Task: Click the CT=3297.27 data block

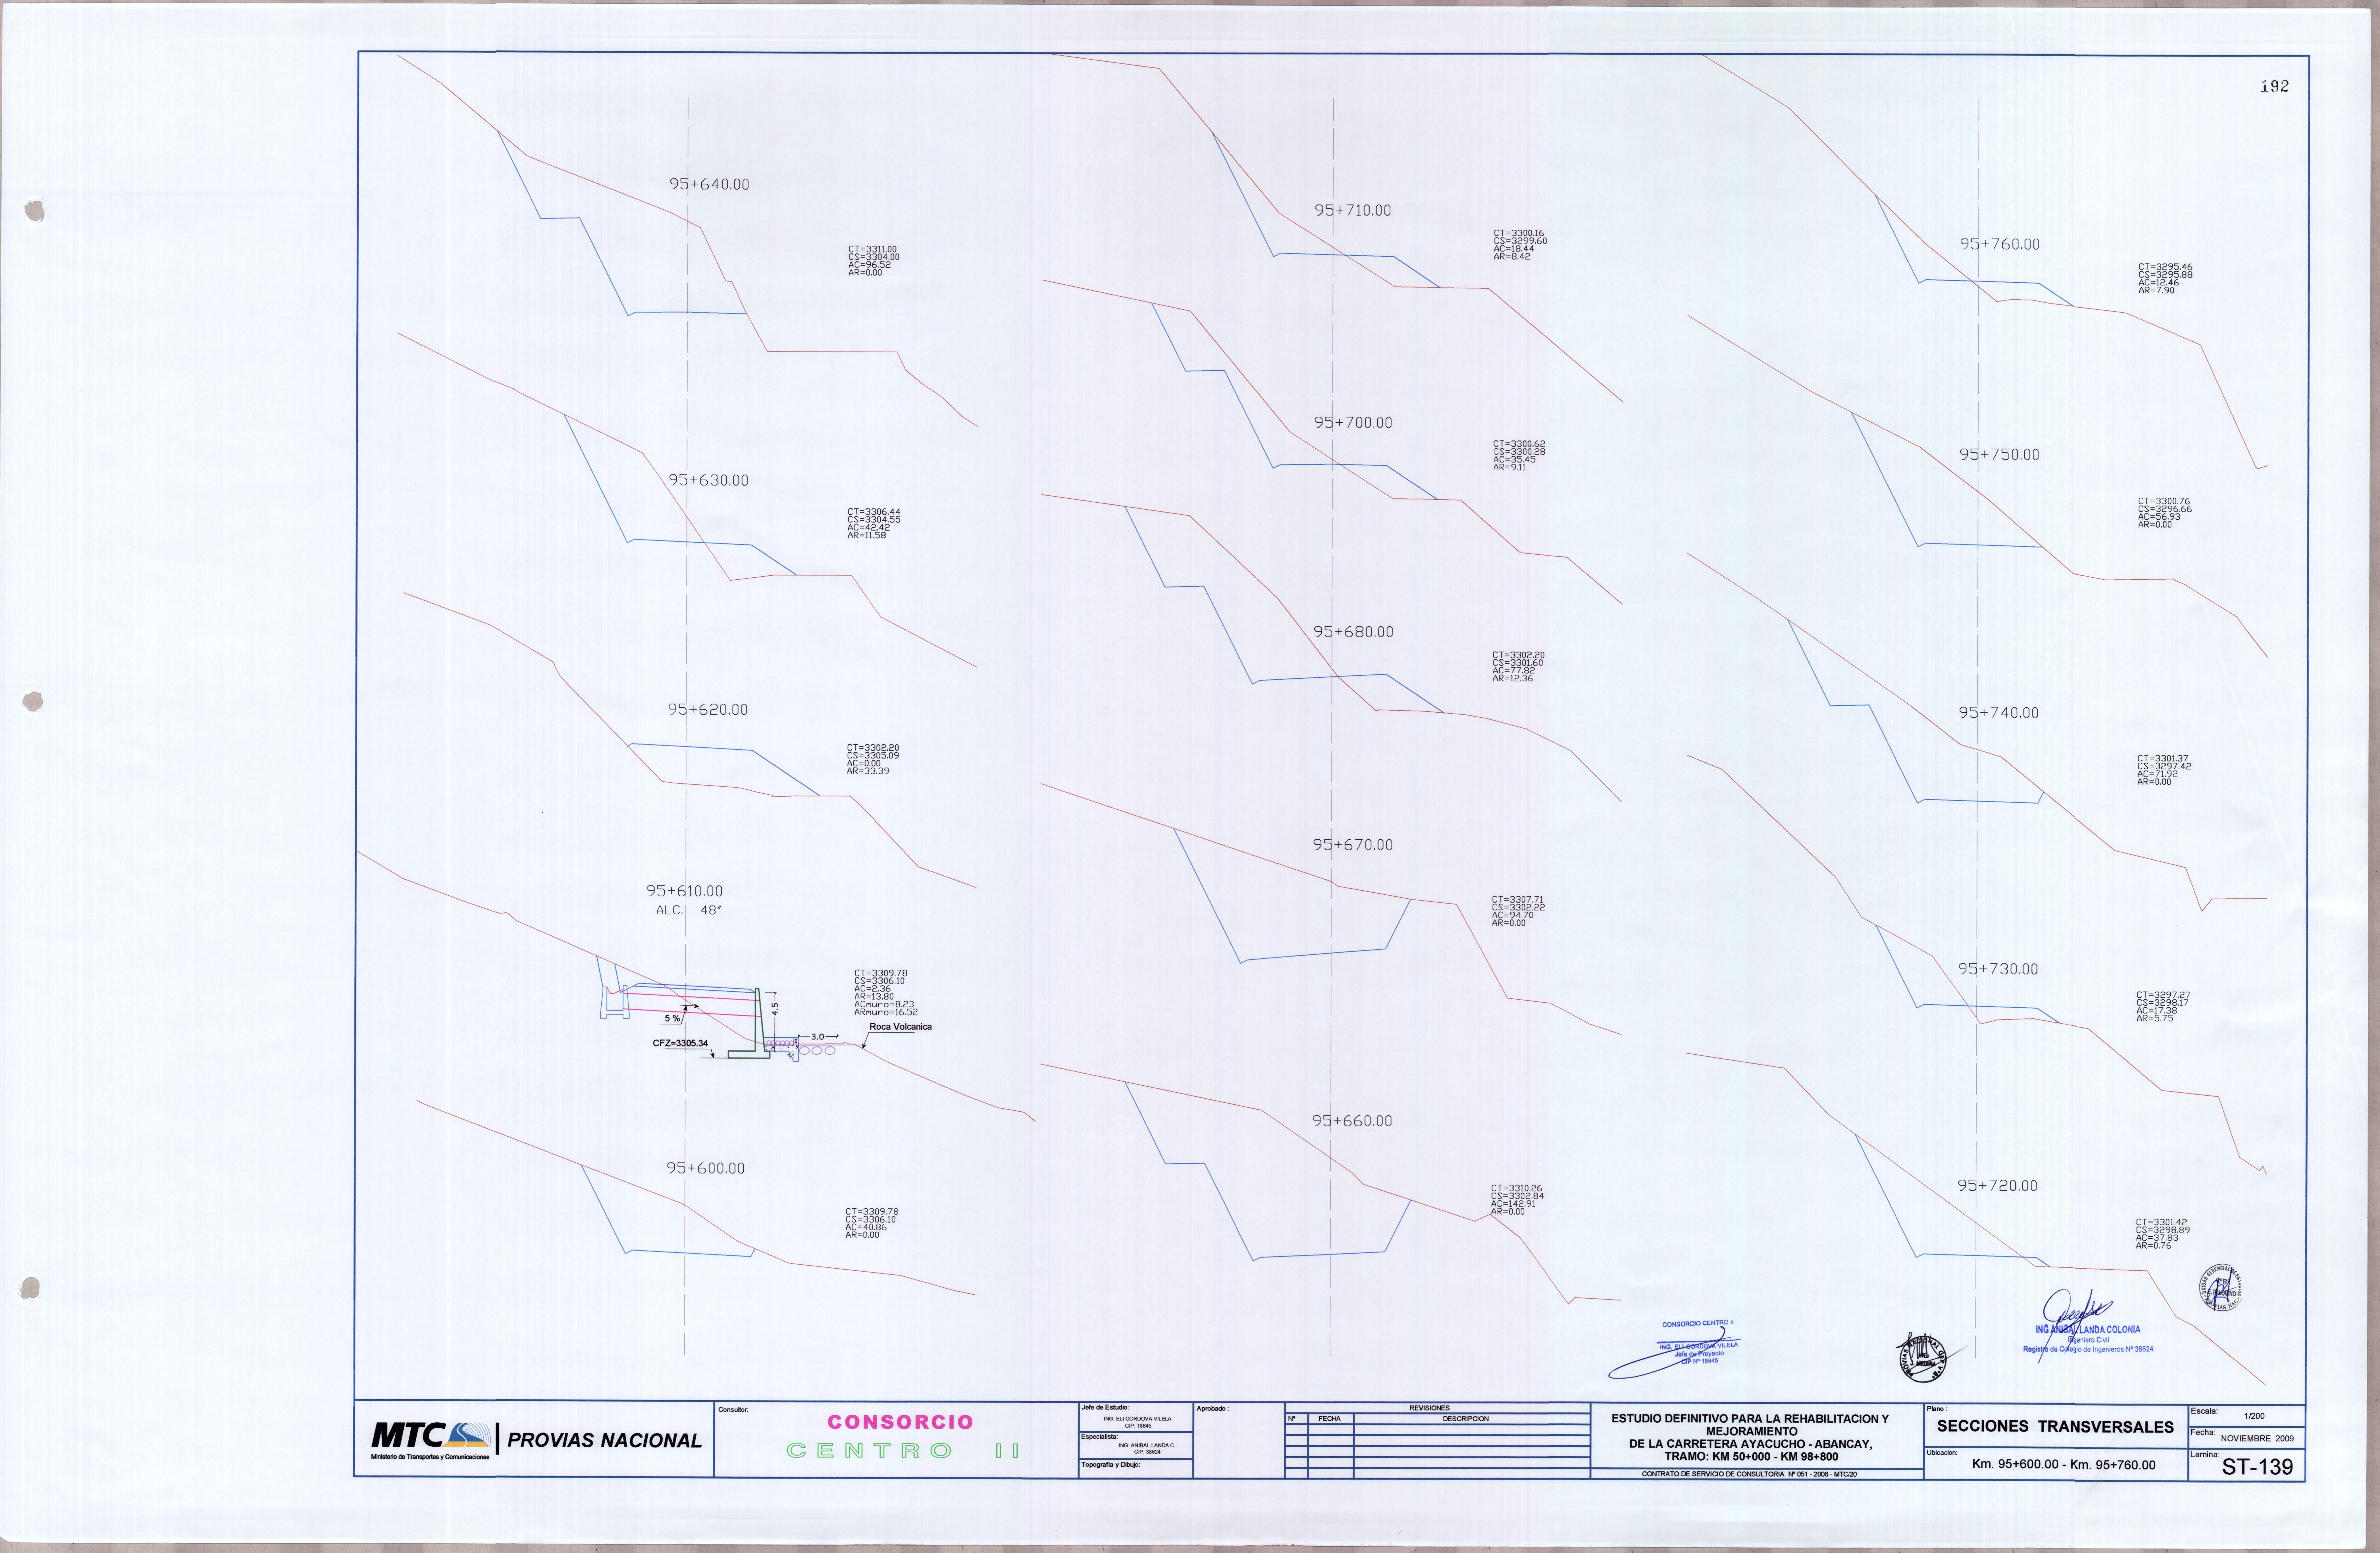Action: 2163,1007
